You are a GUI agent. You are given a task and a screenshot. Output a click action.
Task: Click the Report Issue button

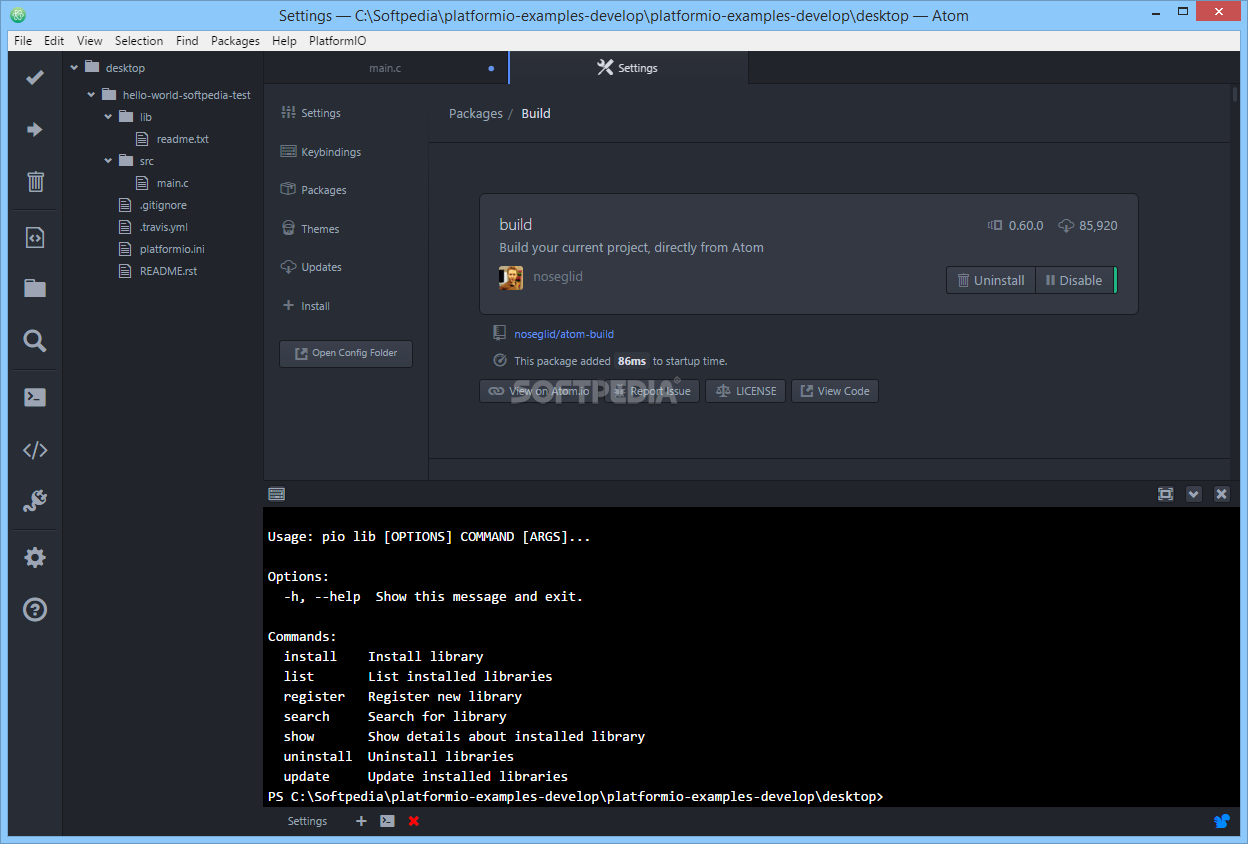pyautogui.click(x=653, y=391)
